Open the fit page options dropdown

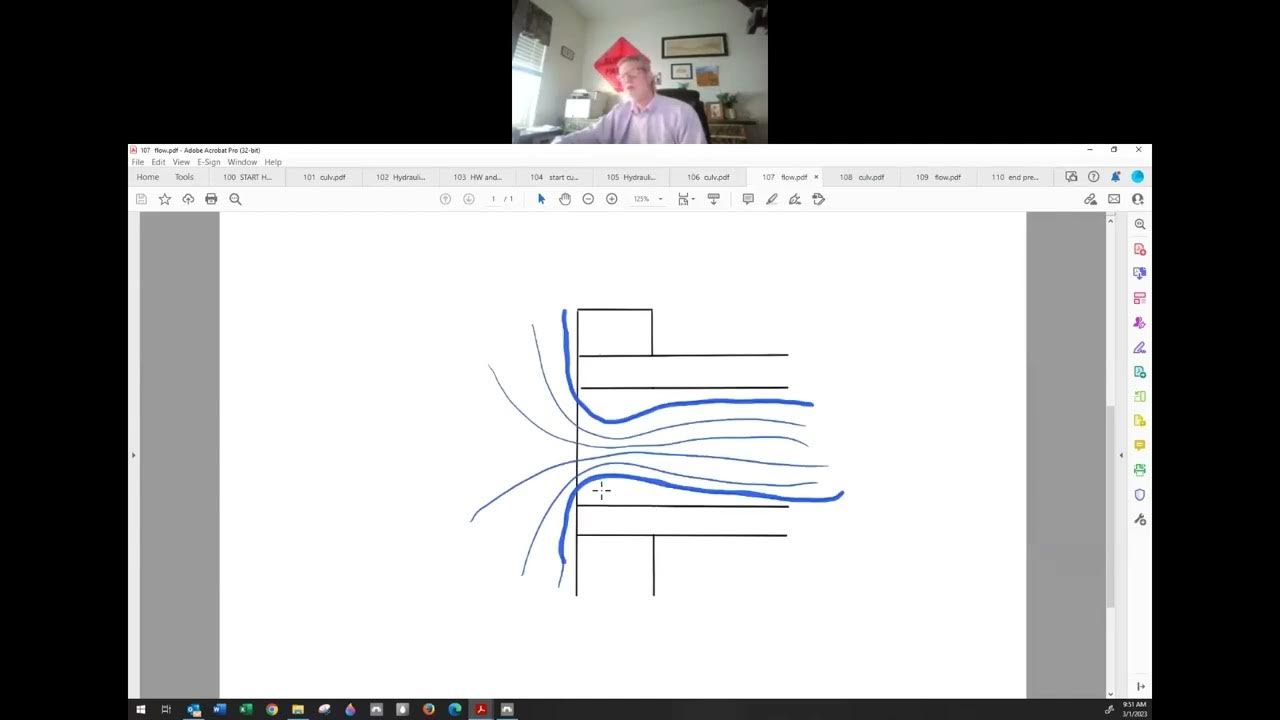(x=686, y=199)
